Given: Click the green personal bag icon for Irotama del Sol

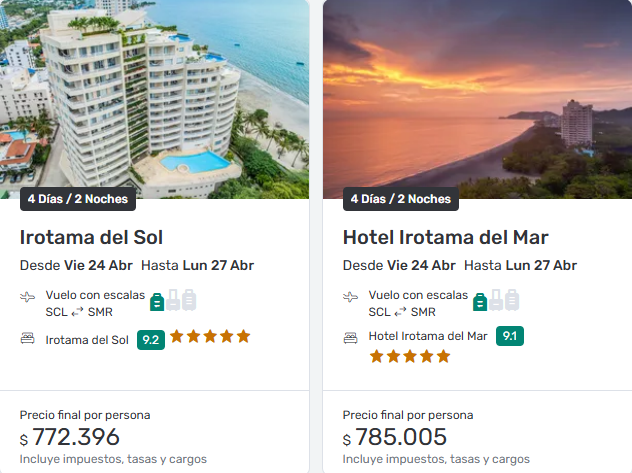Looking at the screenshot, I should coord(157,300).
